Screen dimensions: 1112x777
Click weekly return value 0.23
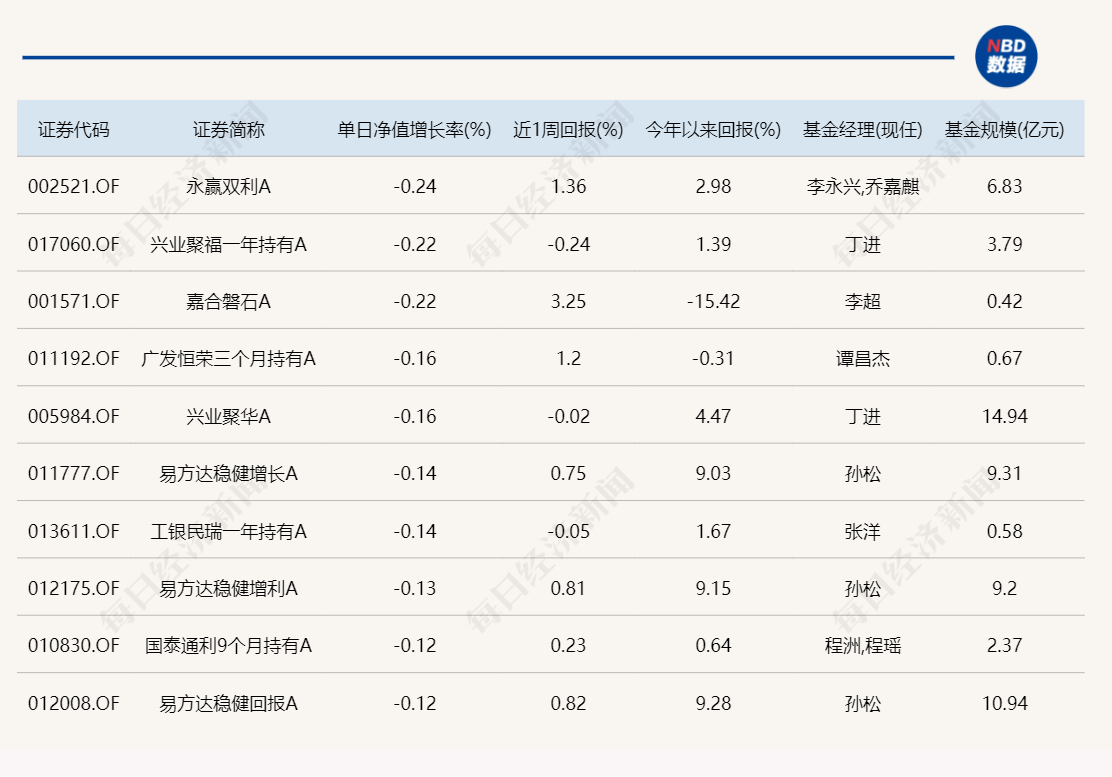pyautogui.click(x=568, y=646)
